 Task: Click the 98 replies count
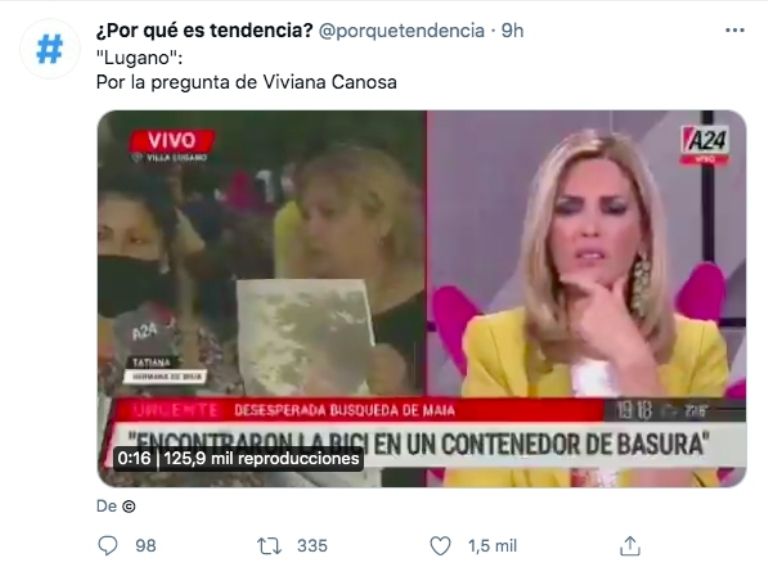point(145,546)
